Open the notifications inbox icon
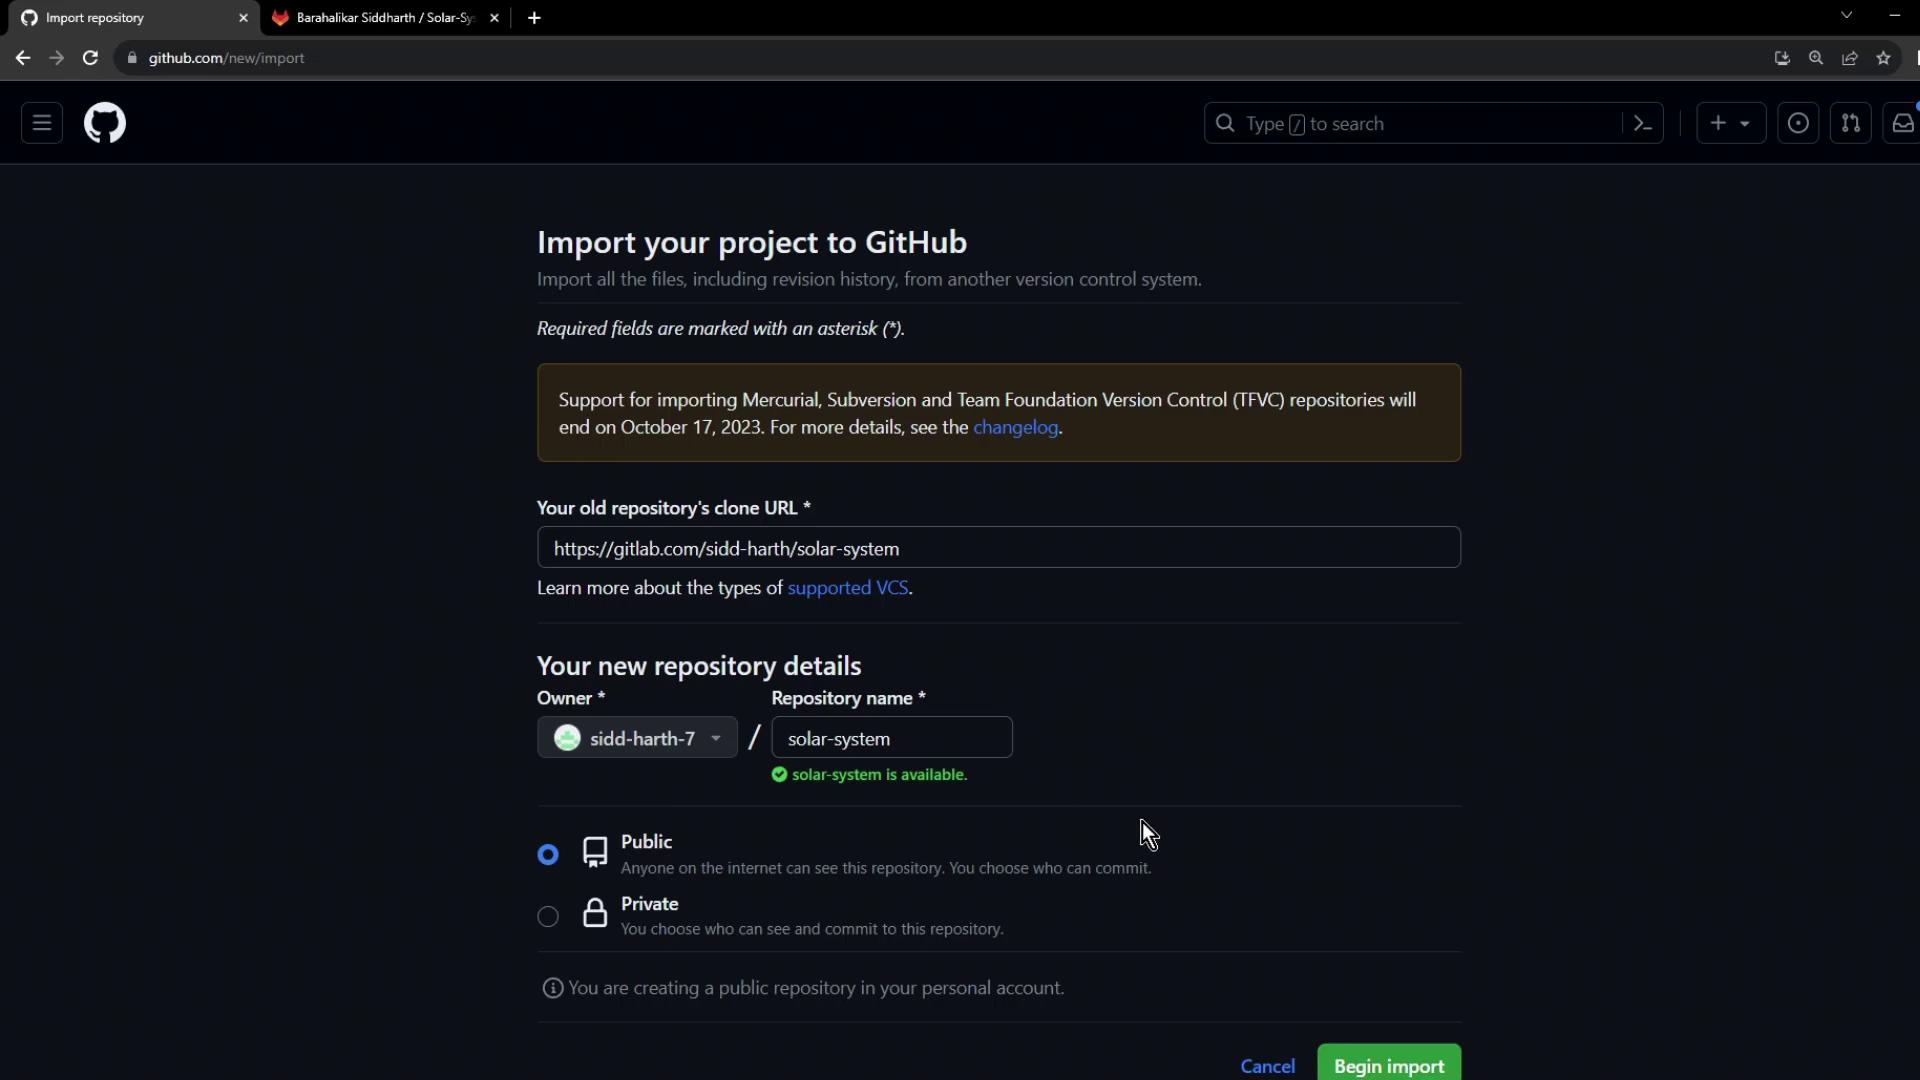 pyautogui.click(x=1902, y=123)
